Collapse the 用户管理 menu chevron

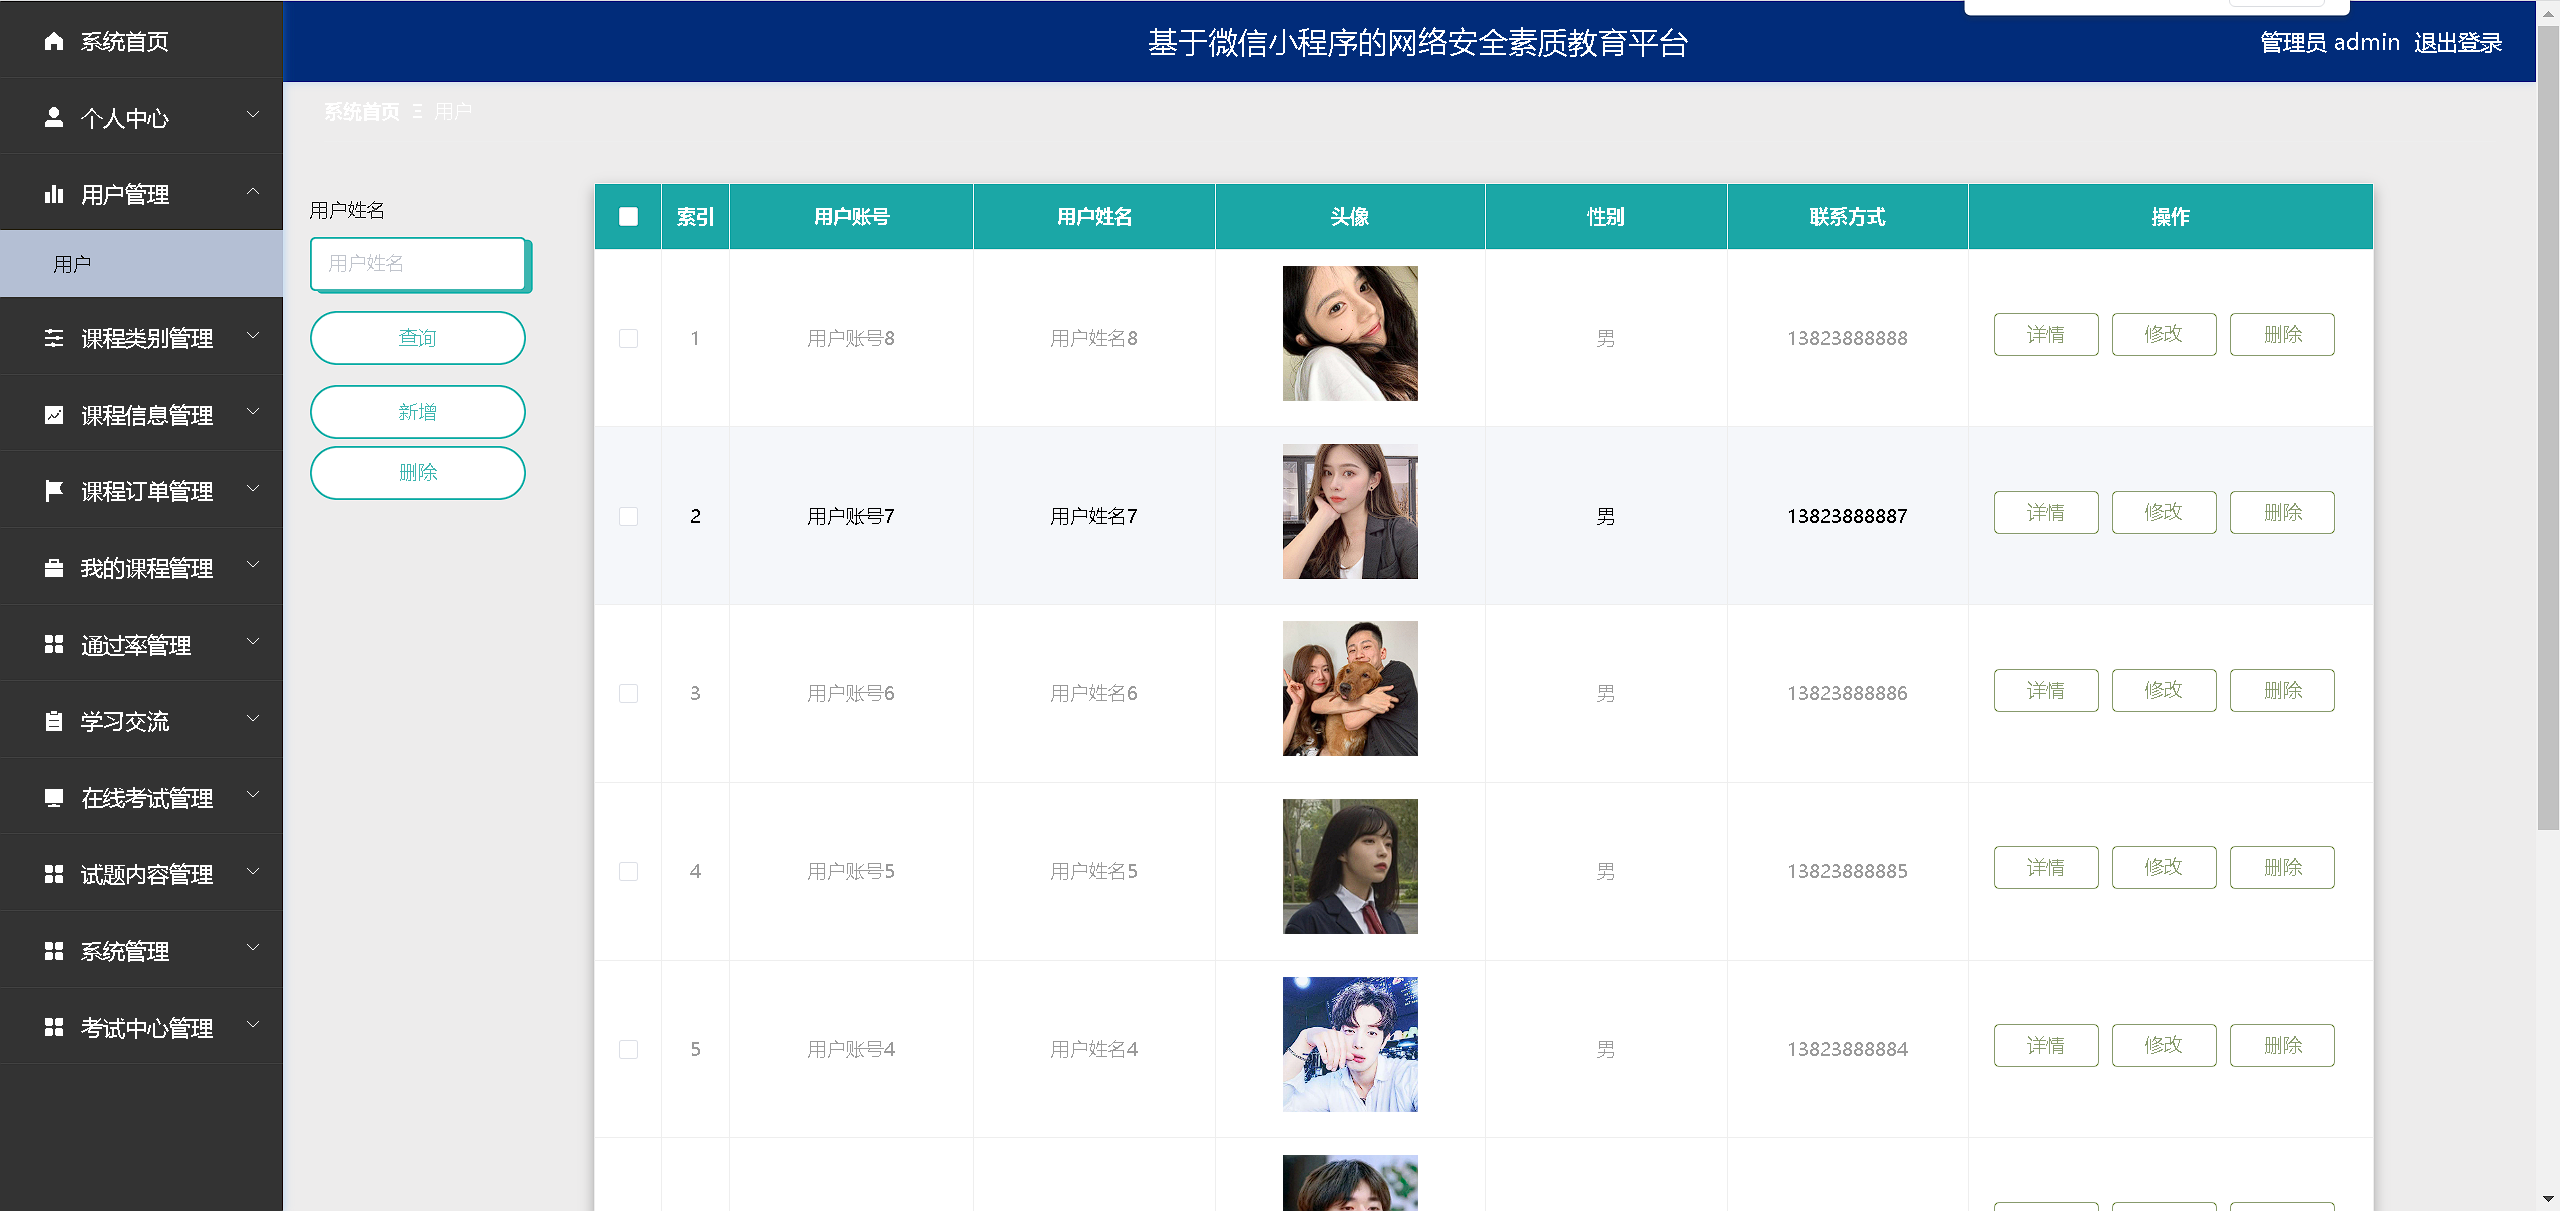pos(253,191)
